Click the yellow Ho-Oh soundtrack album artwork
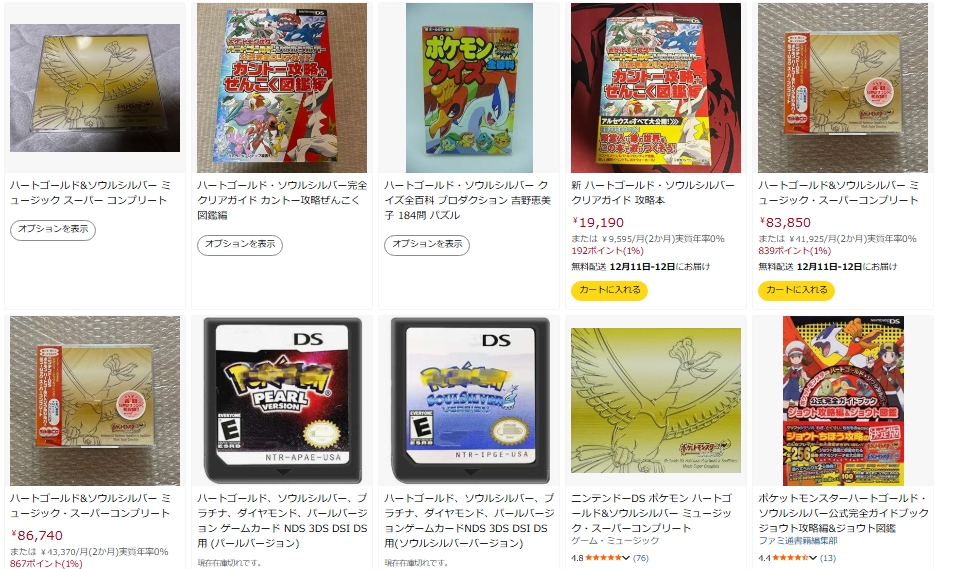 656,400
